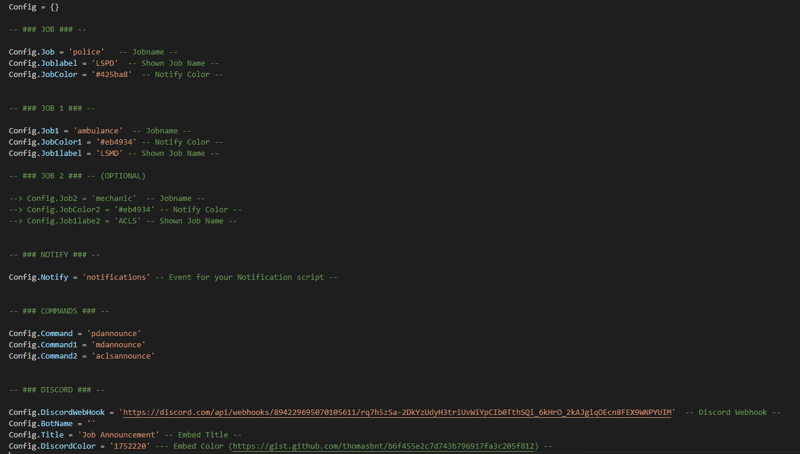Place cursor in 'notifications' Notify value
This screenshot has height=454, width=800.
(116, 277)
